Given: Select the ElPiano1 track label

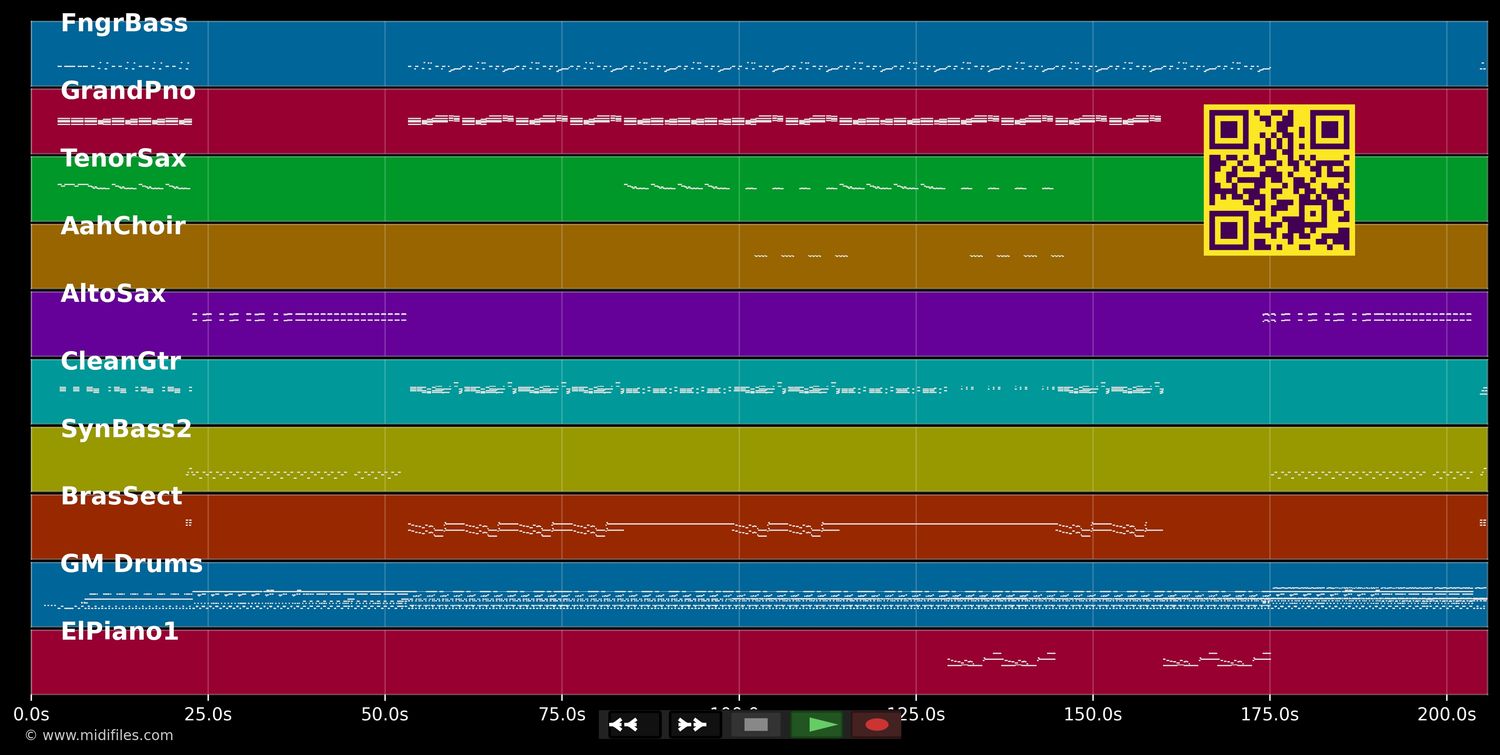Looking at the screenshot, I should 119,632.
